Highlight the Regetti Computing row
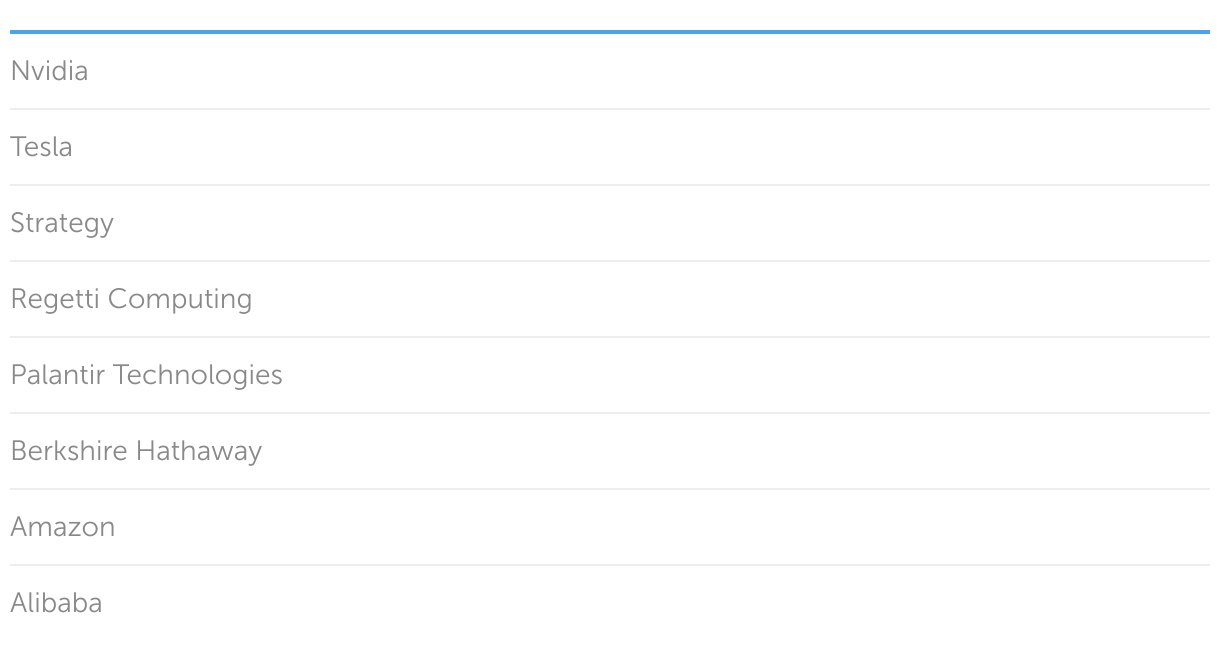 pos(610,299)
